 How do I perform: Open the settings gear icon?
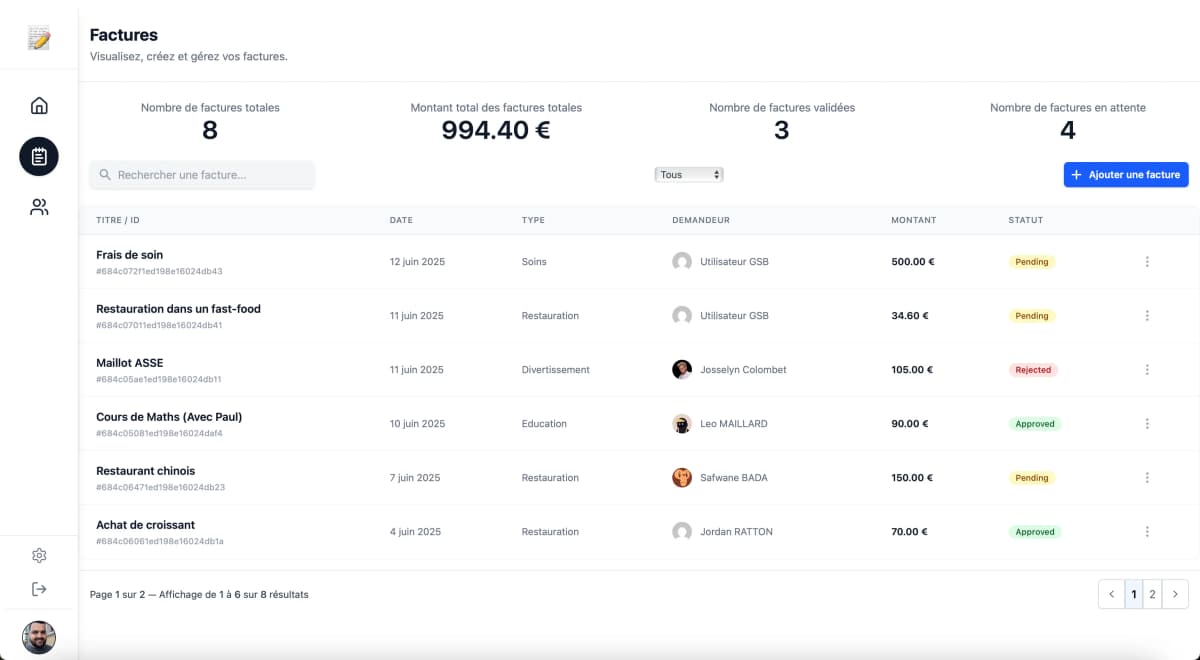(x=39, y=556)
